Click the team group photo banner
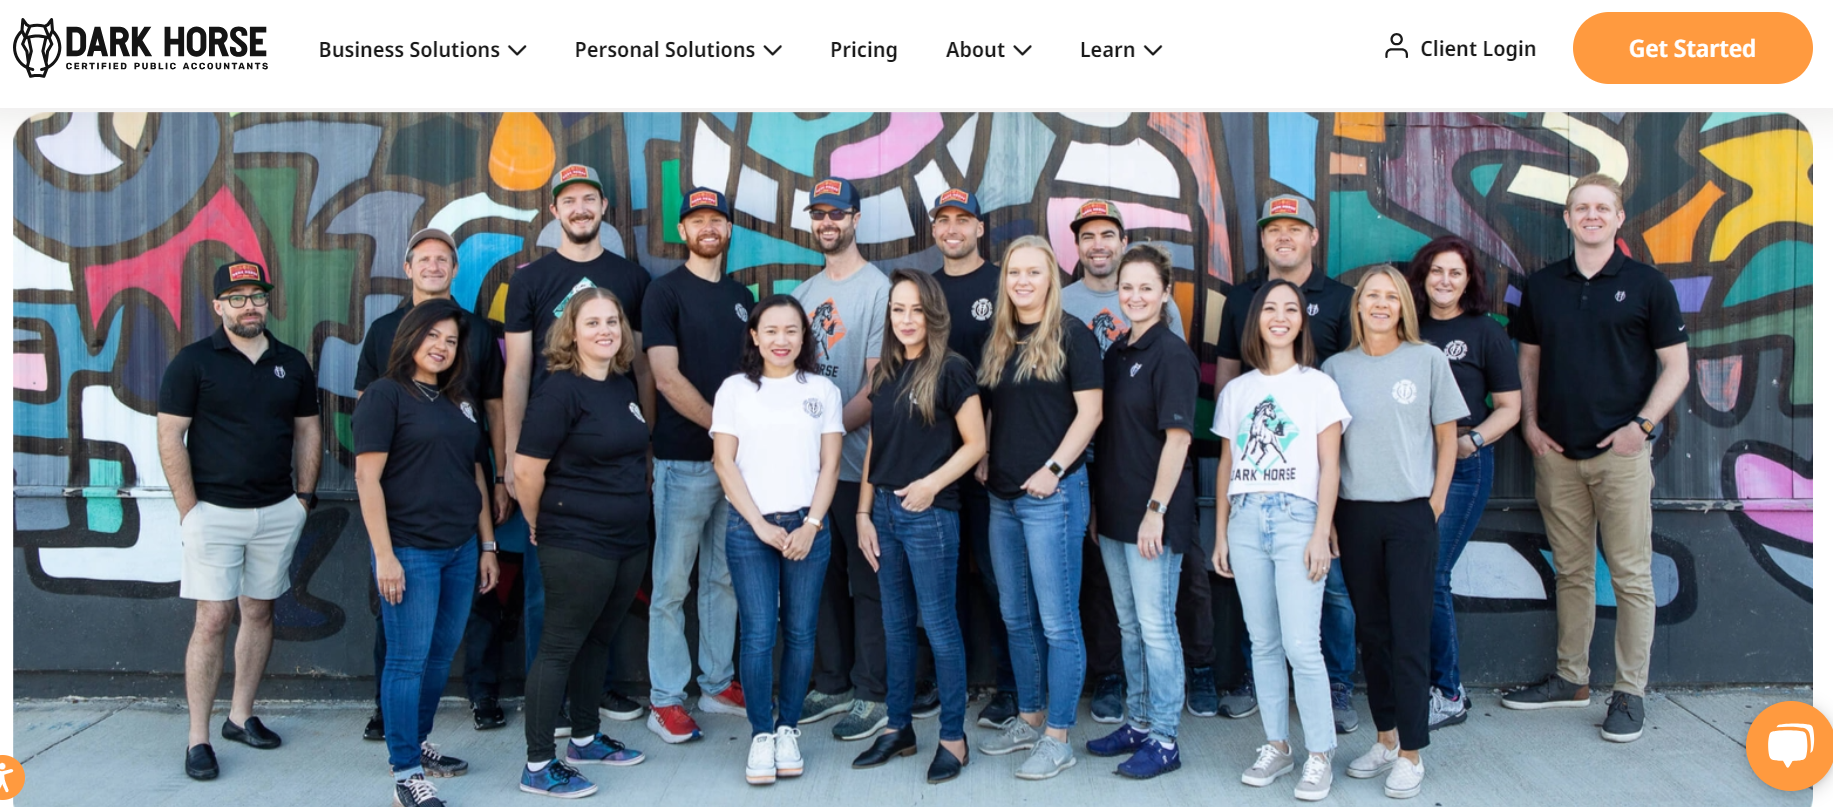The width and height of the screenshot is (1833, 807). 912,459
